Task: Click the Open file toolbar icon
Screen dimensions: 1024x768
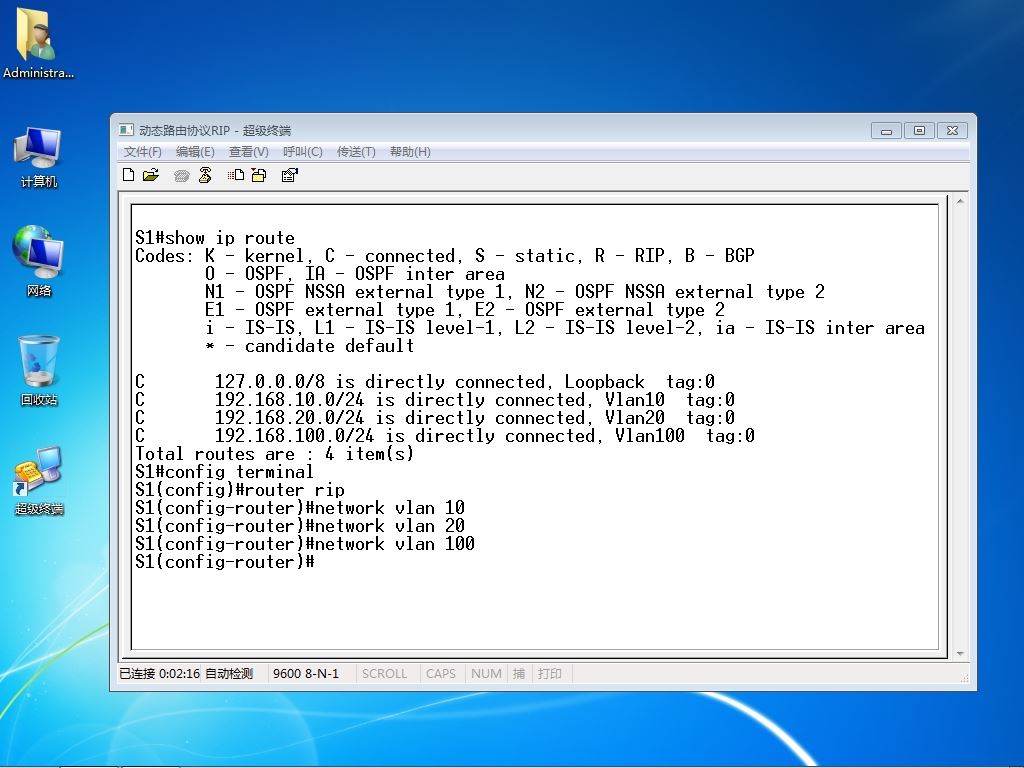Action: (x=151, y=175)
